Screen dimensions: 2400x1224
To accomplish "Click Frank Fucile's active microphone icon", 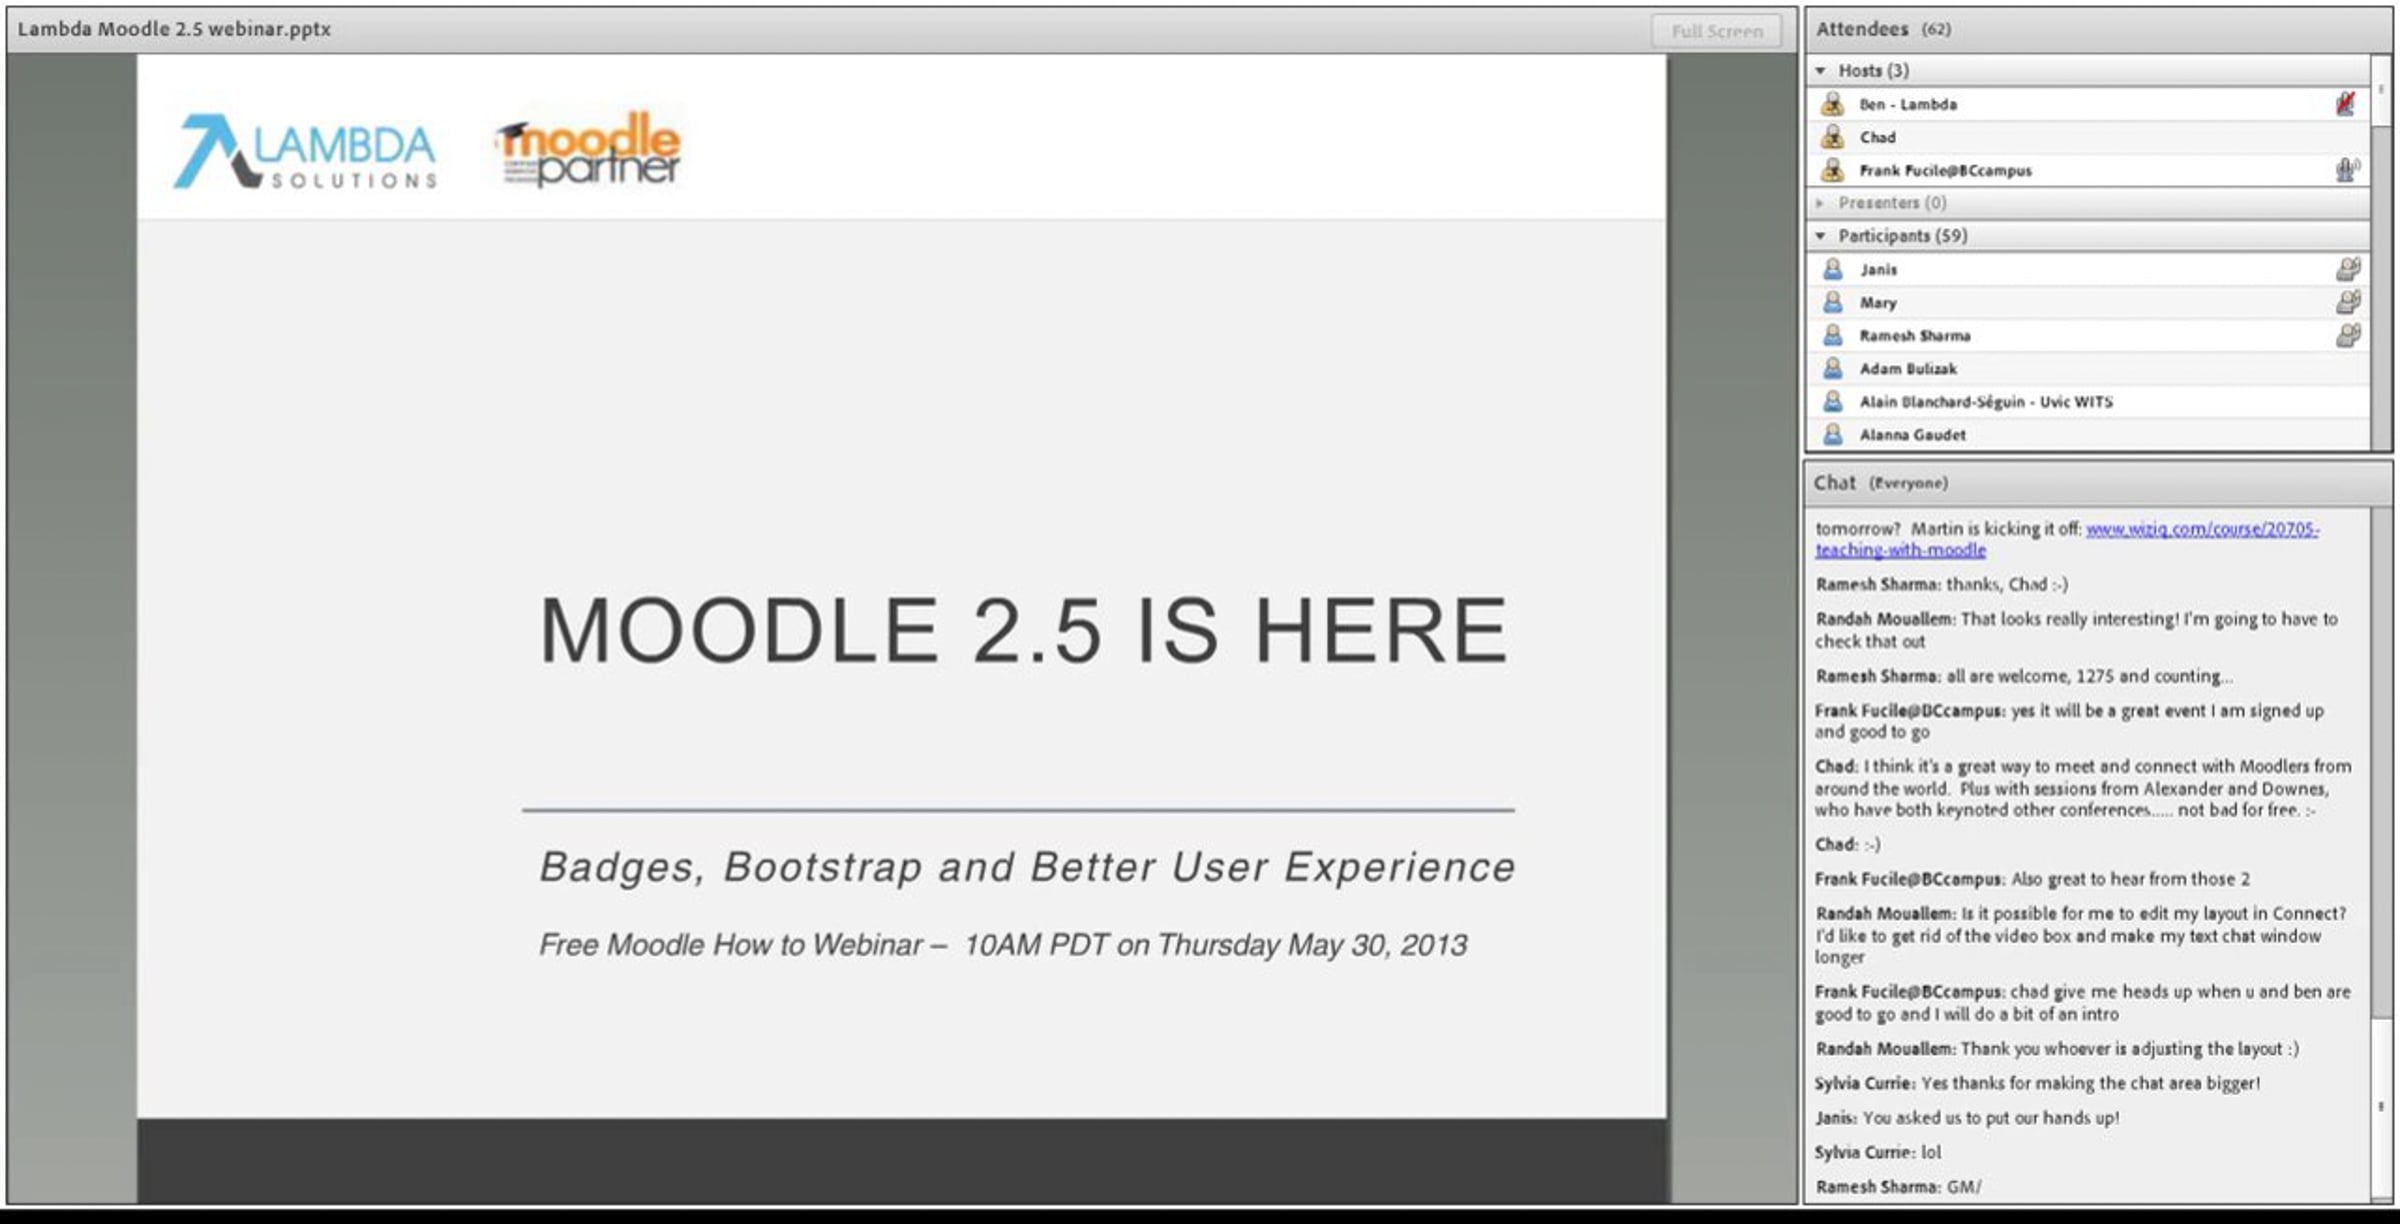I will [x=2346, y=170].
